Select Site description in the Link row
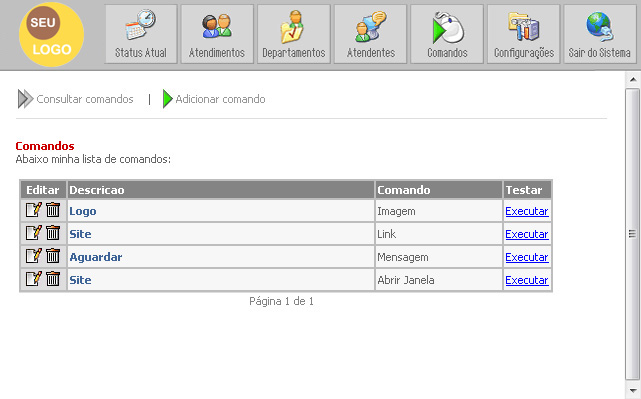 click(x=80, y=234)
